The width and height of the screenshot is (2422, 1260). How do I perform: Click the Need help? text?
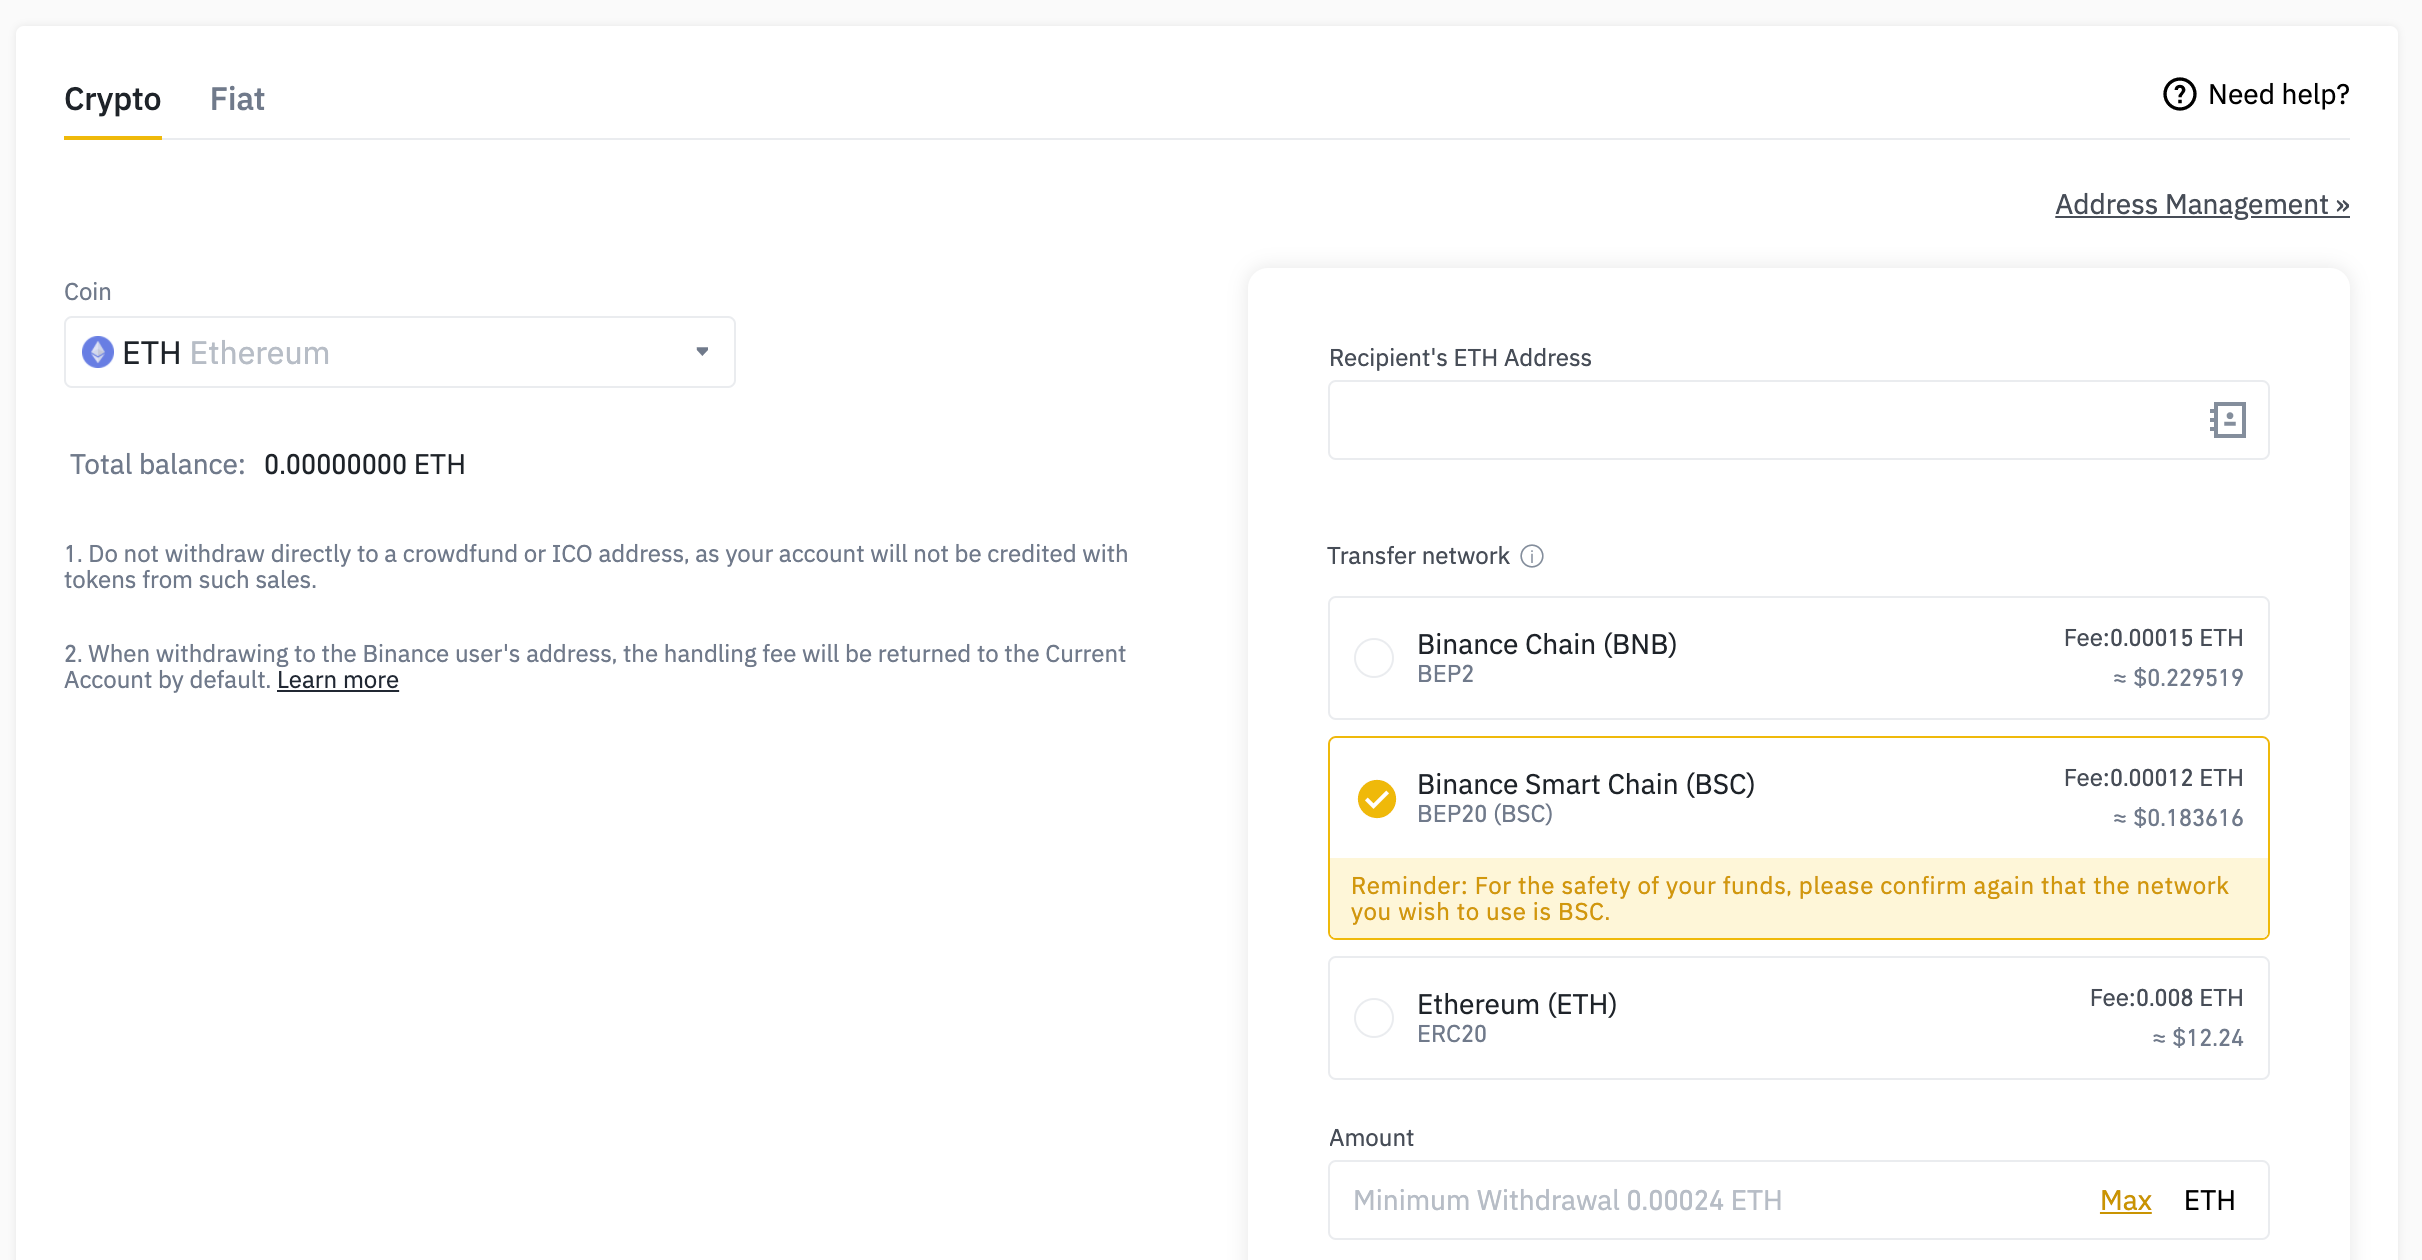tap(2278, 94)
